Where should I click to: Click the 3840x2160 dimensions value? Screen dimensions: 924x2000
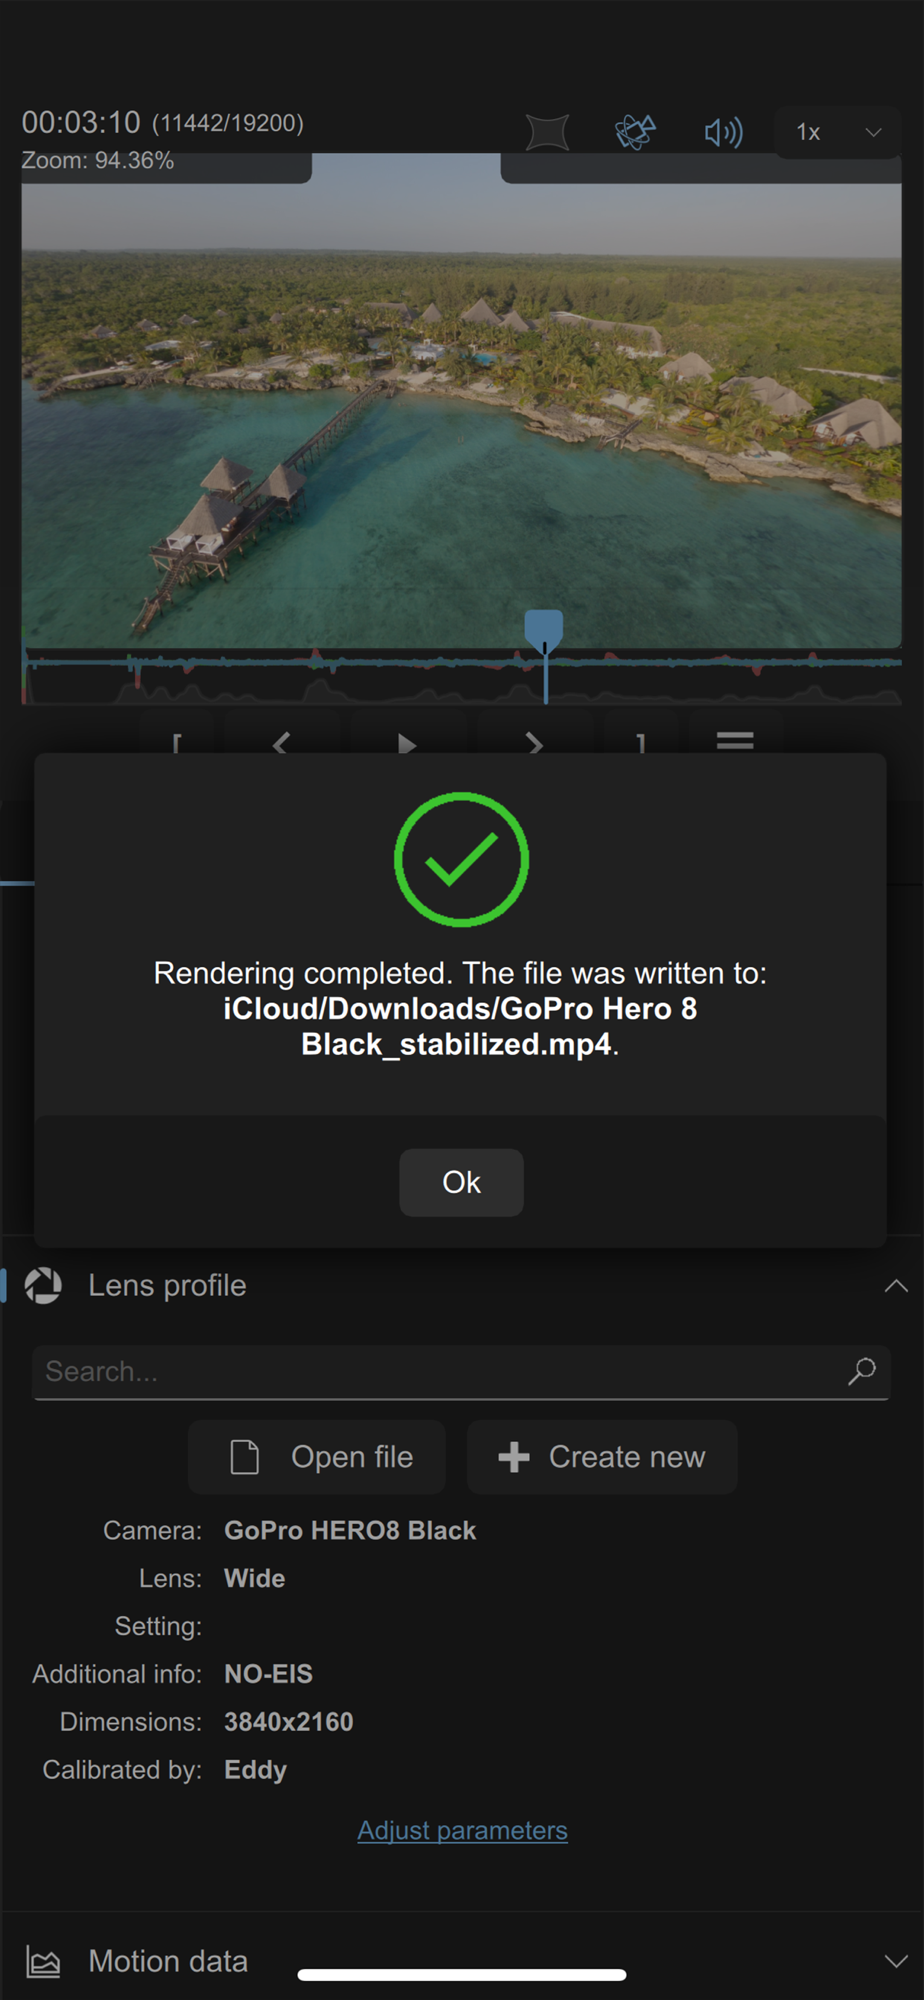[289, 1722]
